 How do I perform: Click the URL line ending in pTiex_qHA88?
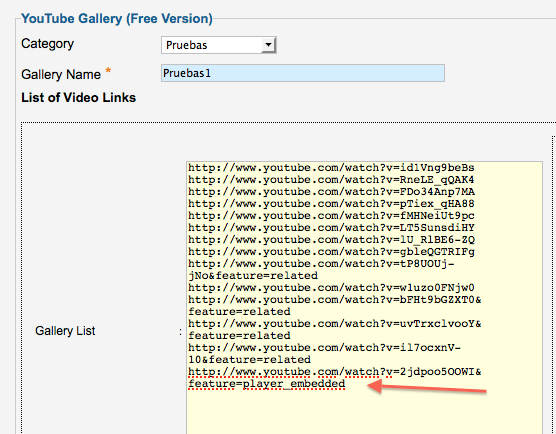(x=331, y=204)
